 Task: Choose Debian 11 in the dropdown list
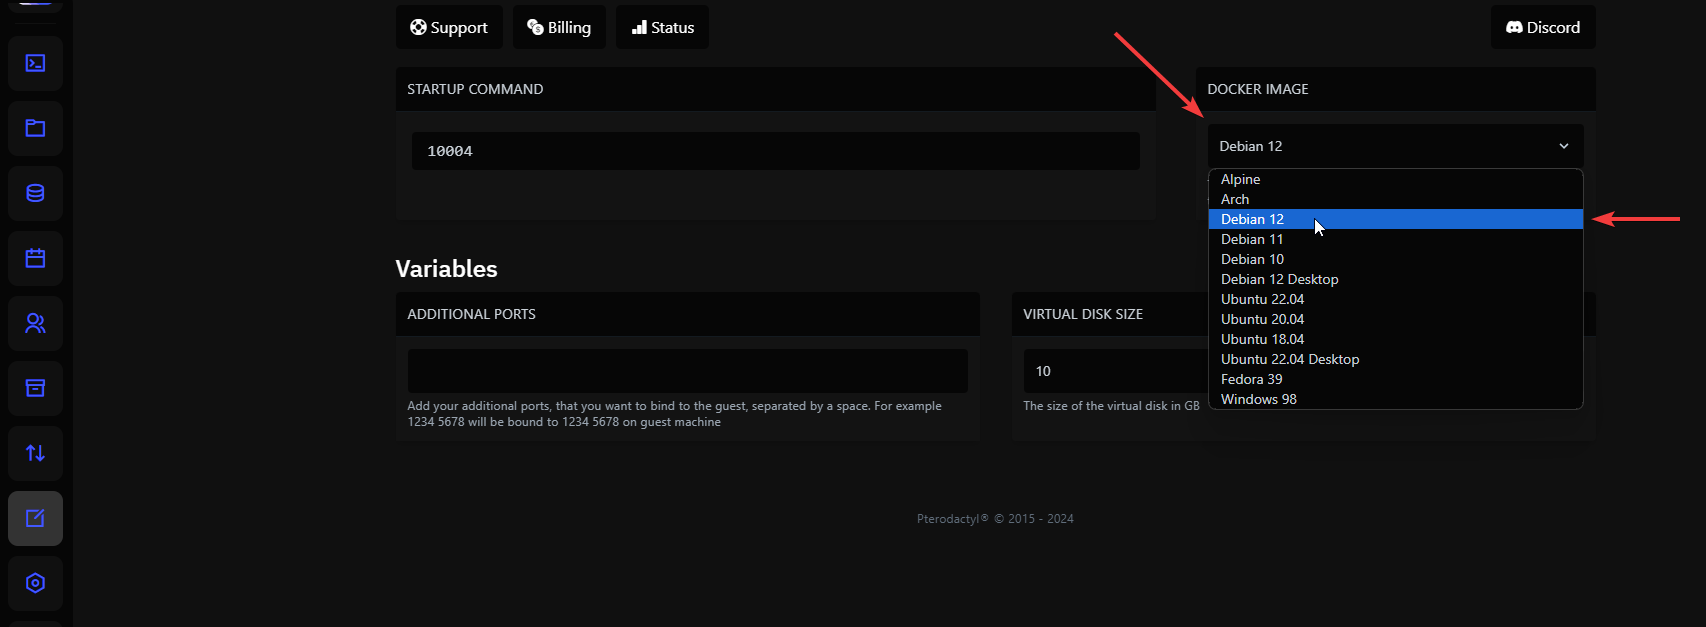coord(1395,239)
